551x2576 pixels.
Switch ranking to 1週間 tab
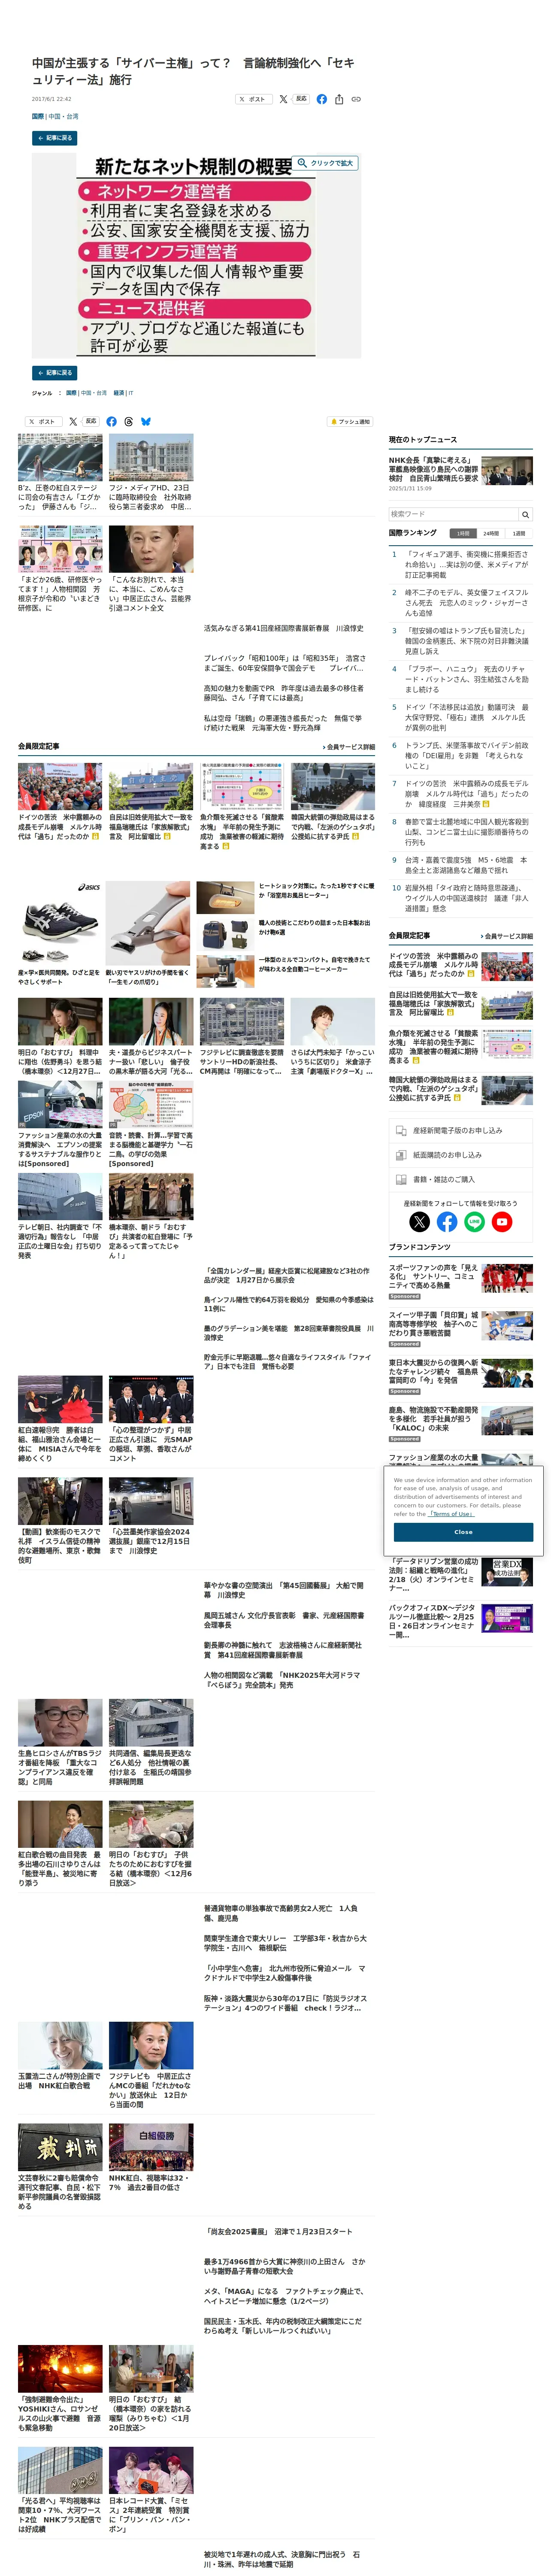tap(519, 534)
